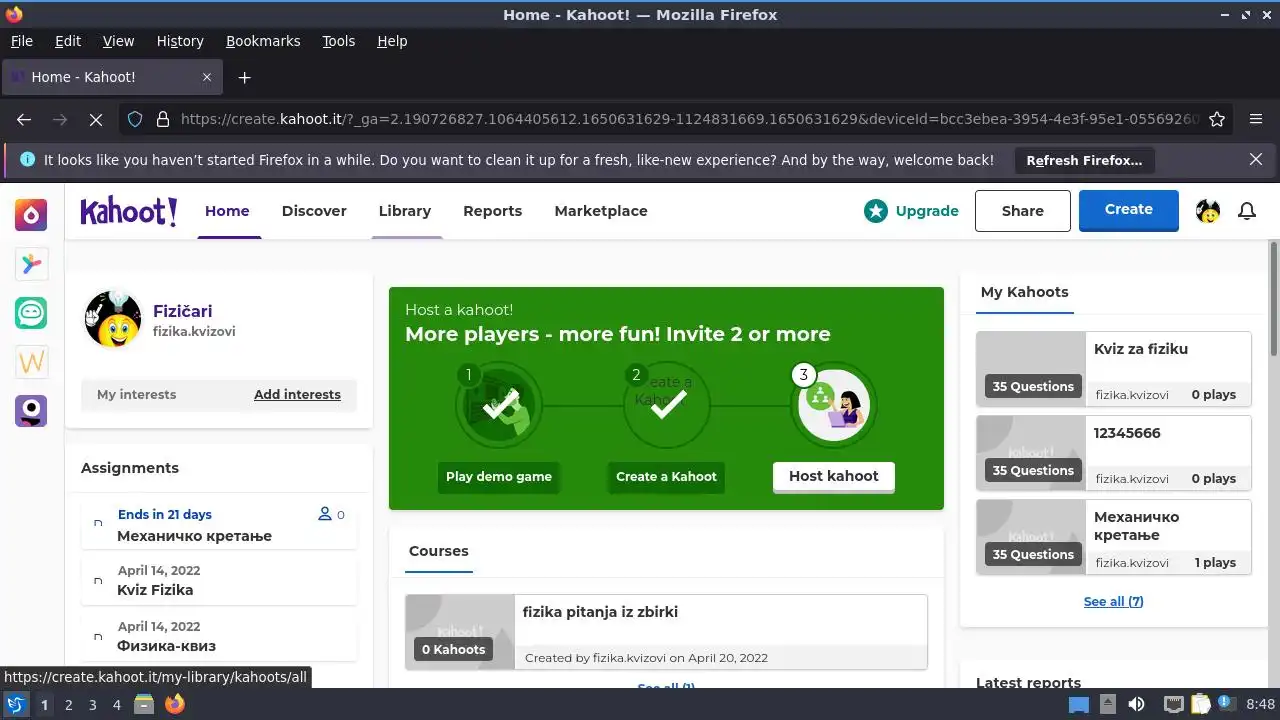Close the Home - Kahoot! tab
The image size is (1280, 720).
[x=207, y=77]
